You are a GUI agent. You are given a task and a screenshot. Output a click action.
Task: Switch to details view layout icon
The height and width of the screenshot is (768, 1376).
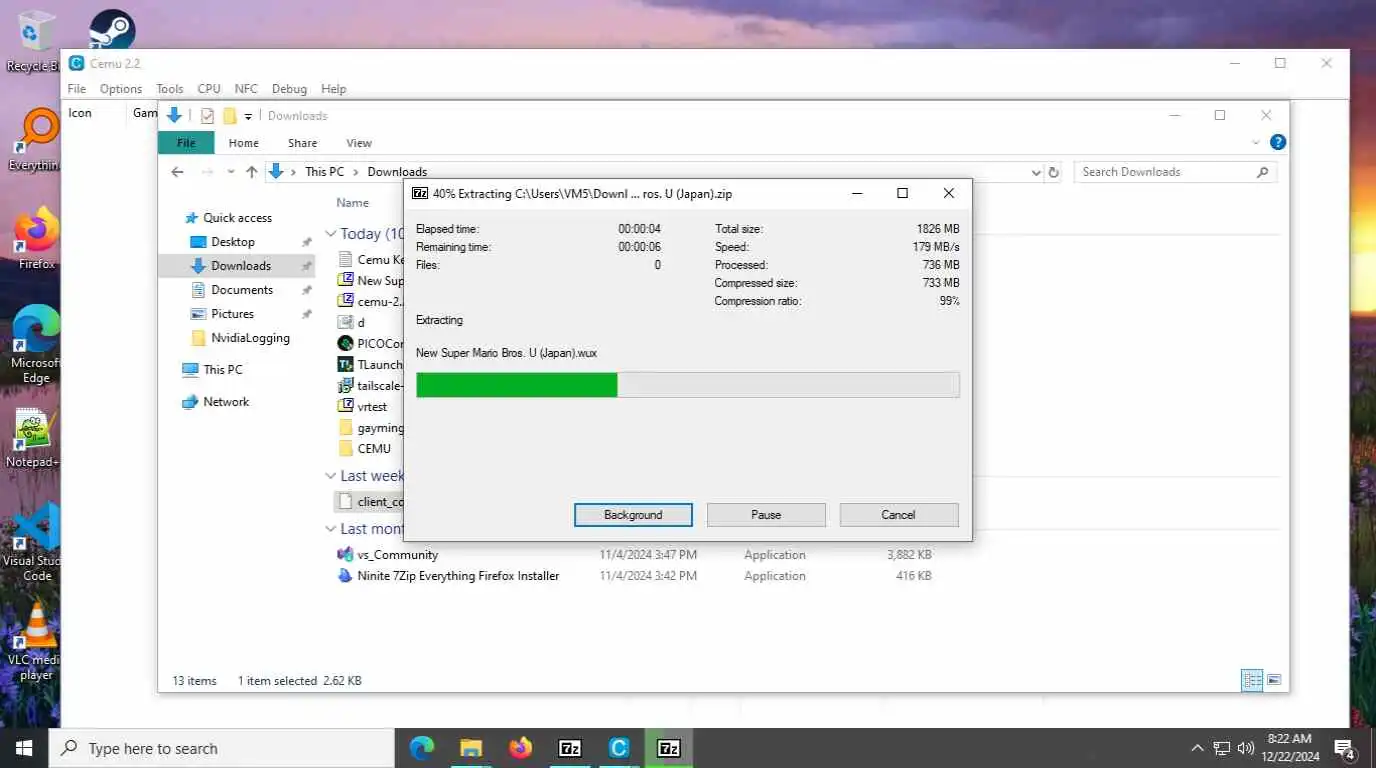point(1252,680)
